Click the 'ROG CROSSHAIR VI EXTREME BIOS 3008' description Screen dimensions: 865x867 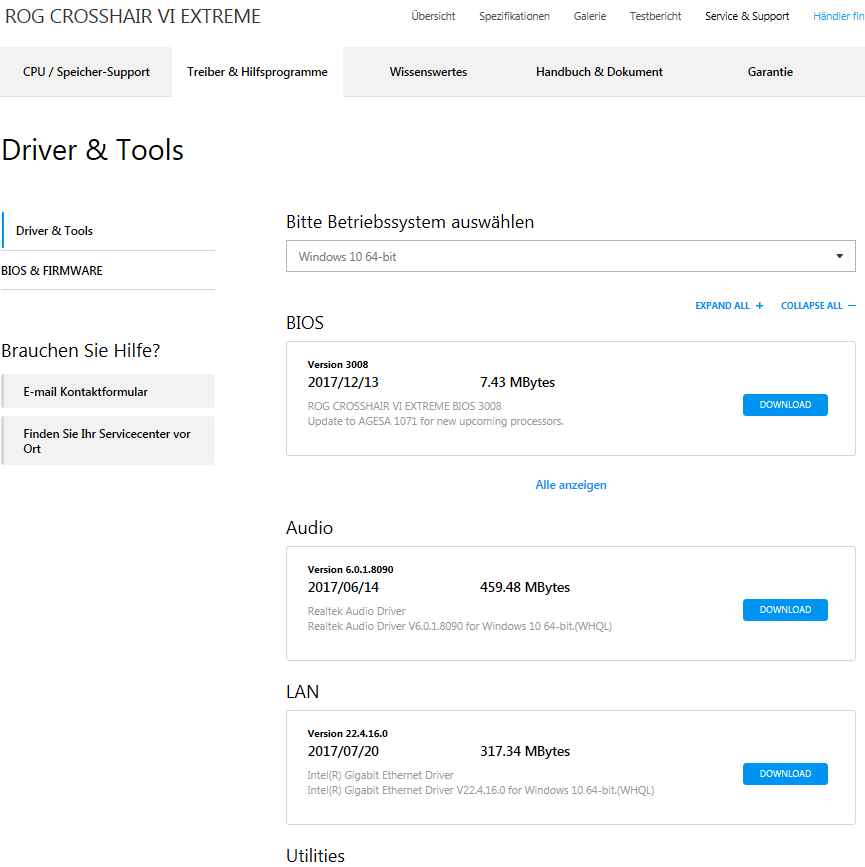click(x=404, y=406)
